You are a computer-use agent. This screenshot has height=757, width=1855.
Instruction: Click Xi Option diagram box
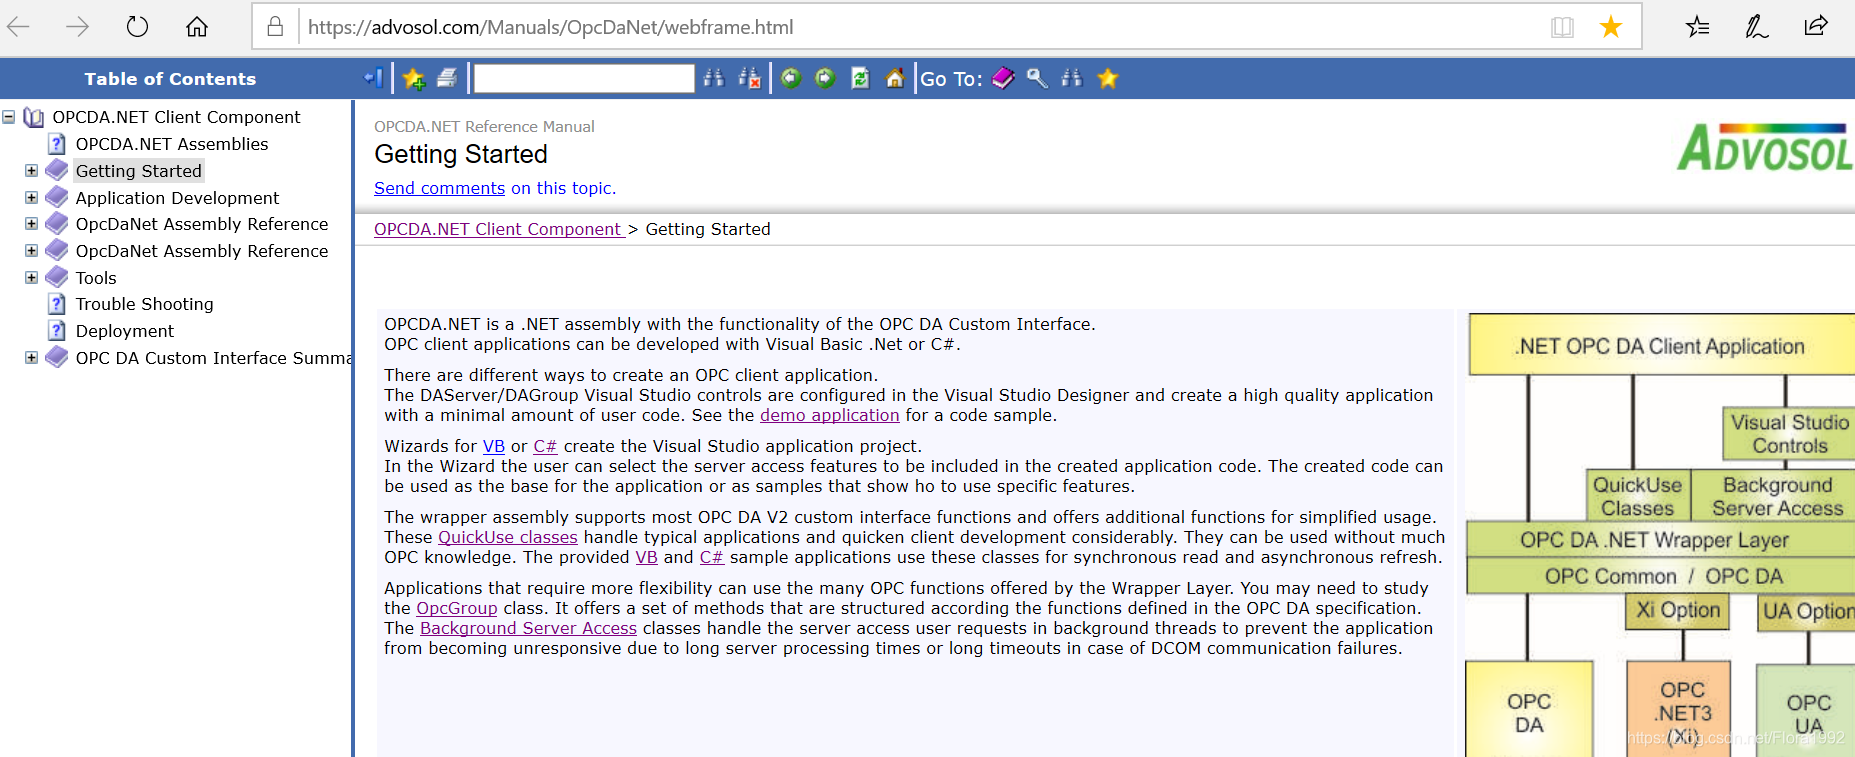(x=1678, y=611)
